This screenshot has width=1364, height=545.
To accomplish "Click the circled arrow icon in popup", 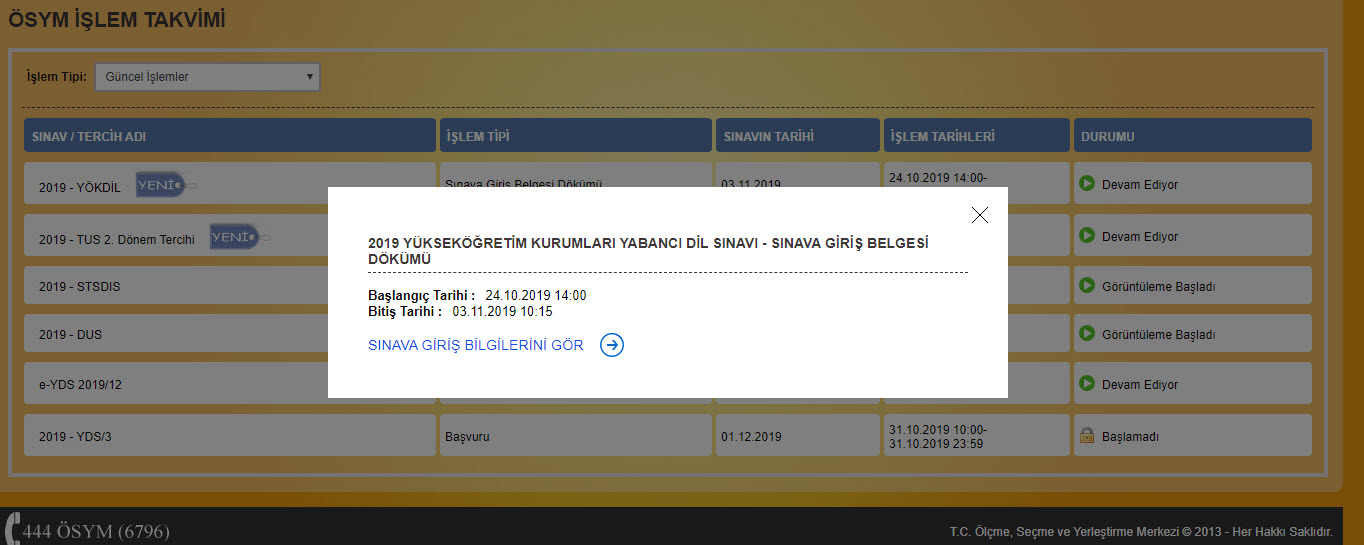I will 612,345.
